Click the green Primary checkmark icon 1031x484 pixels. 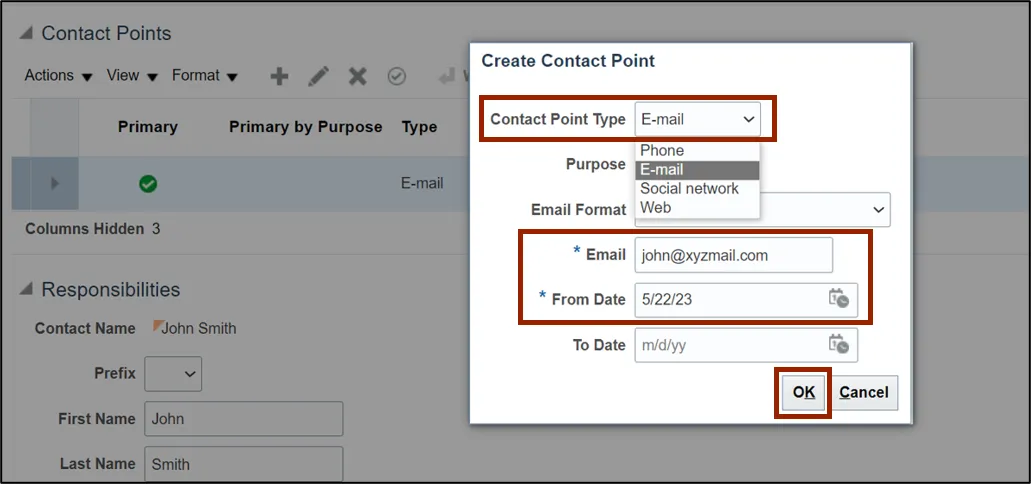[x=148, y=183]
